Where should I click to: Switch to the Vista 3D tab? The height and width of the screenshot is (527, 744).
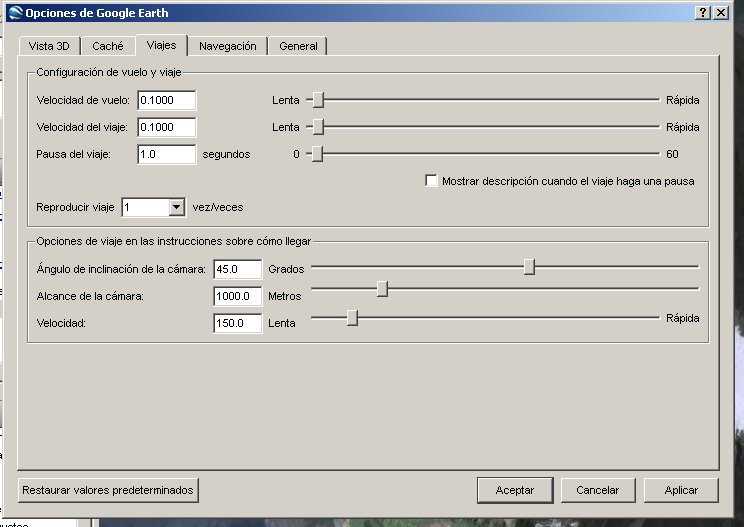[x=49, y=46]
